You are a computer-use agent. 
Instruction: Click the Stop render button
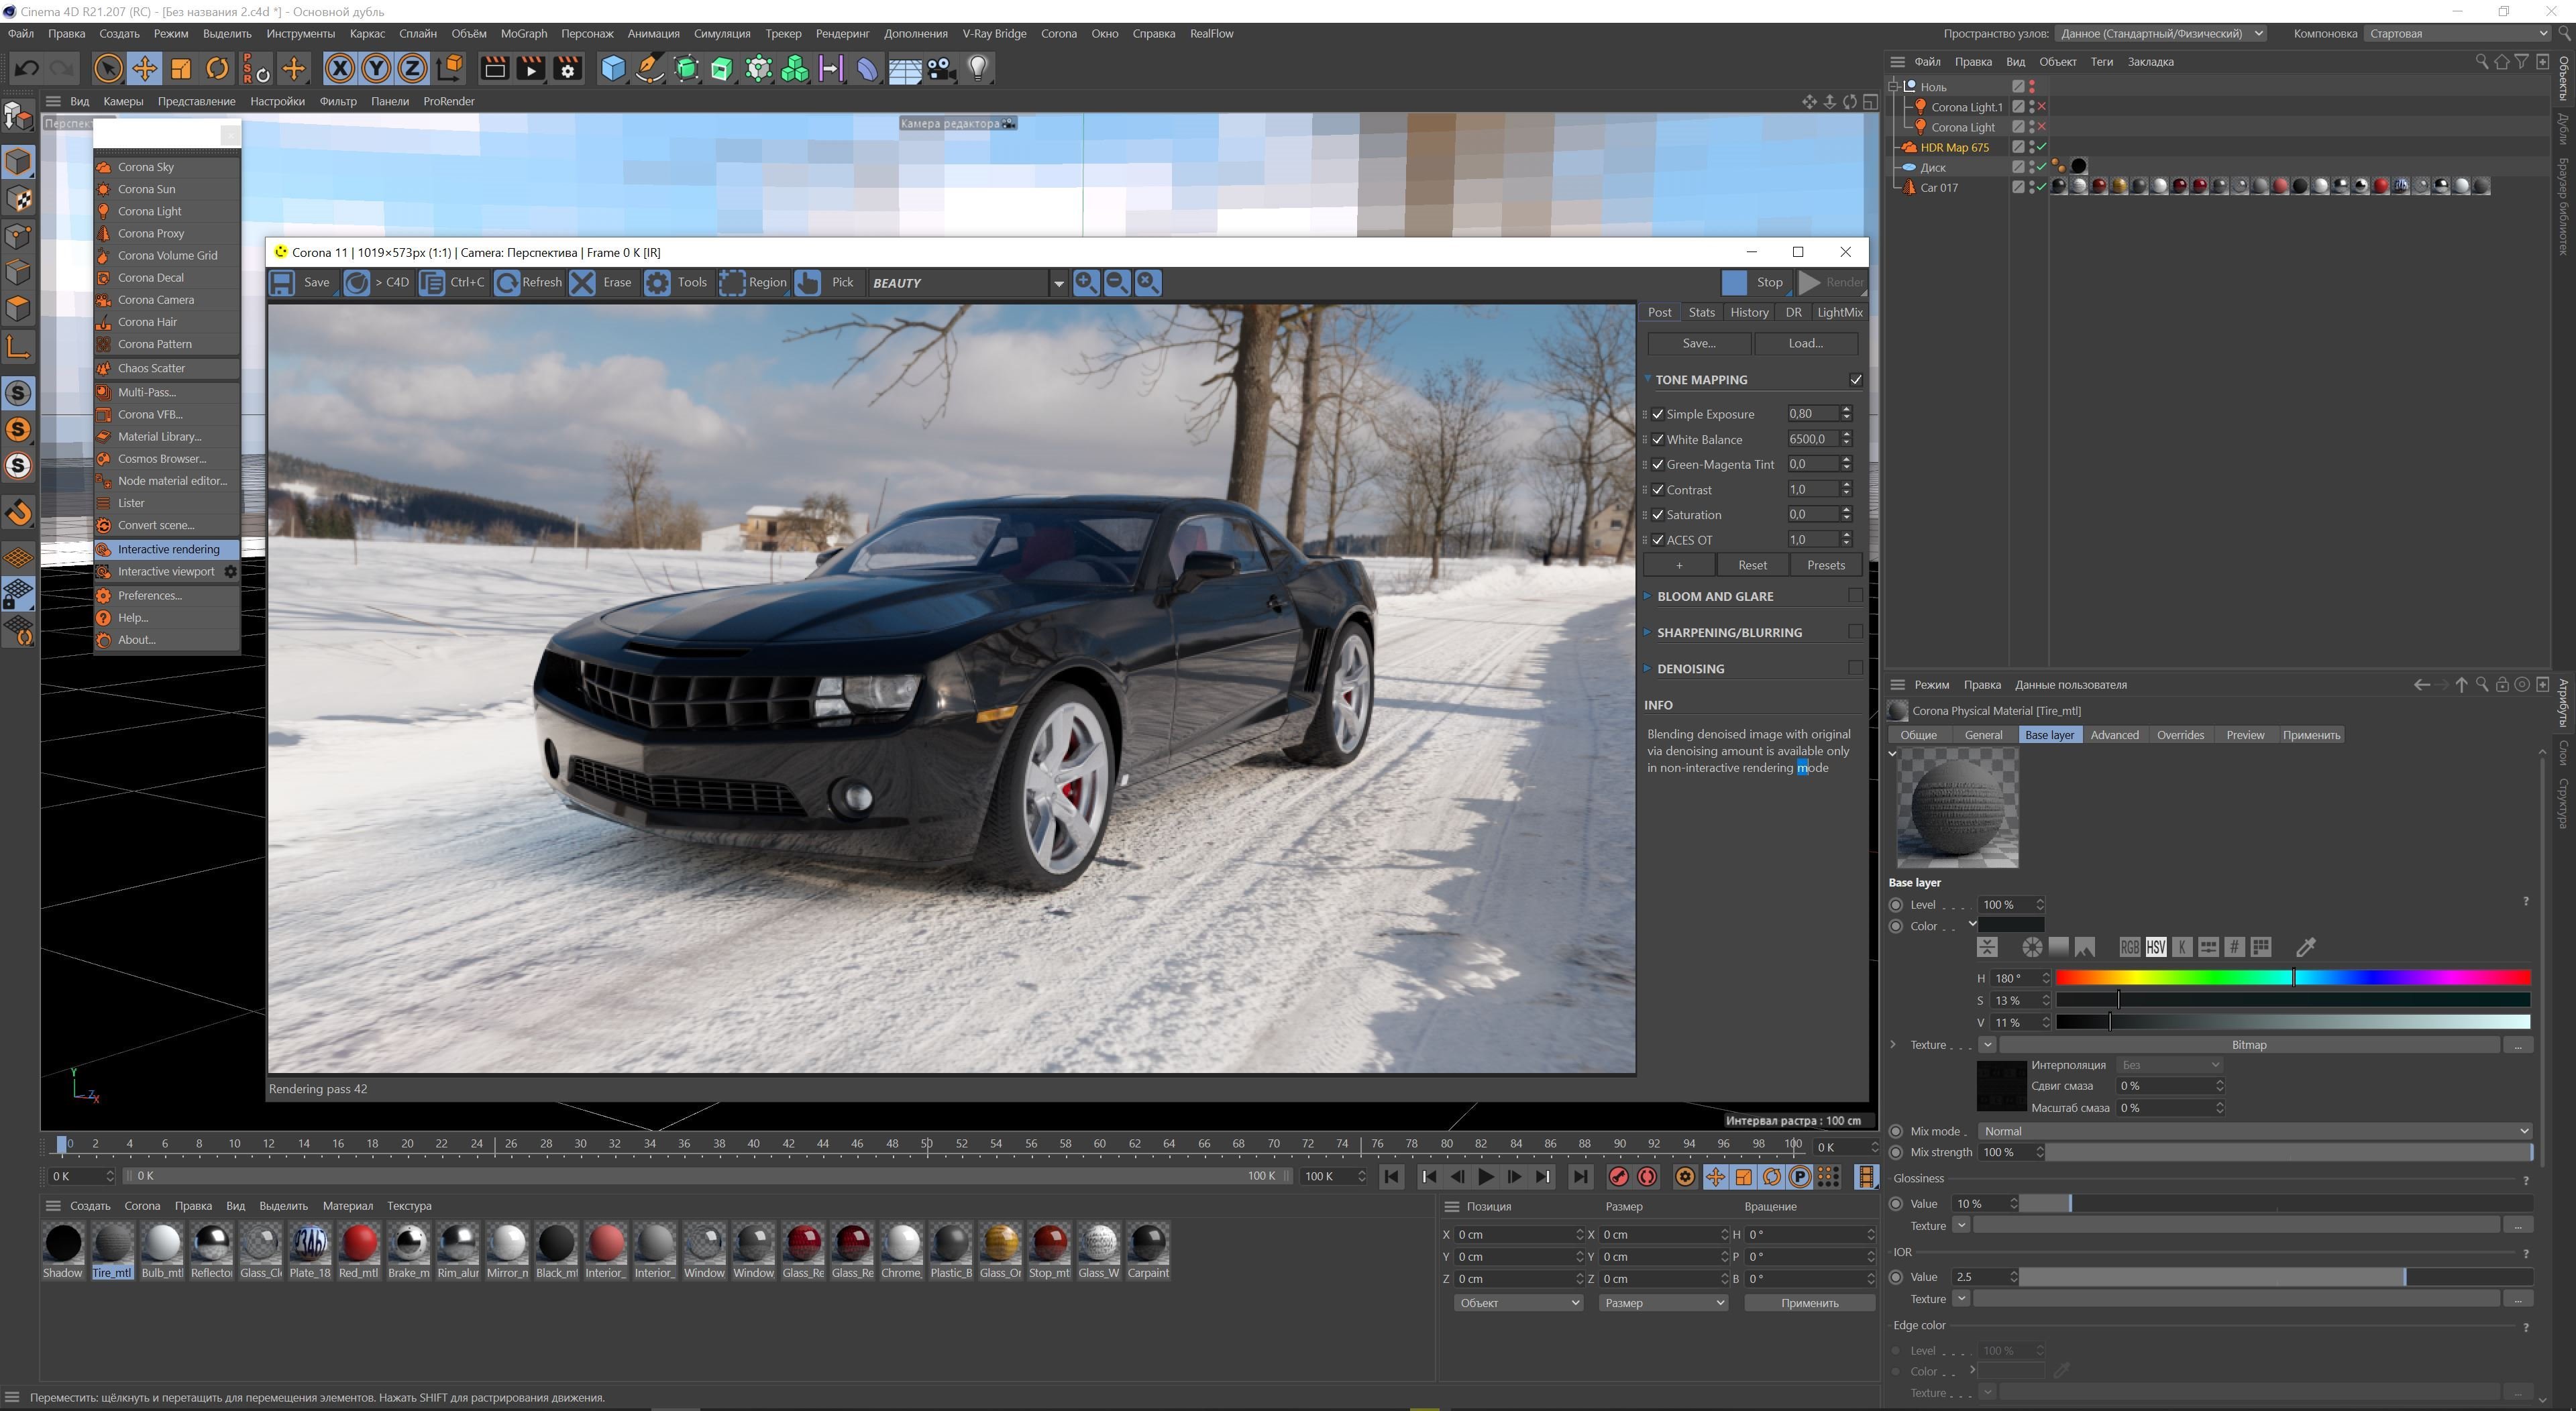(x=1756, y=282)
